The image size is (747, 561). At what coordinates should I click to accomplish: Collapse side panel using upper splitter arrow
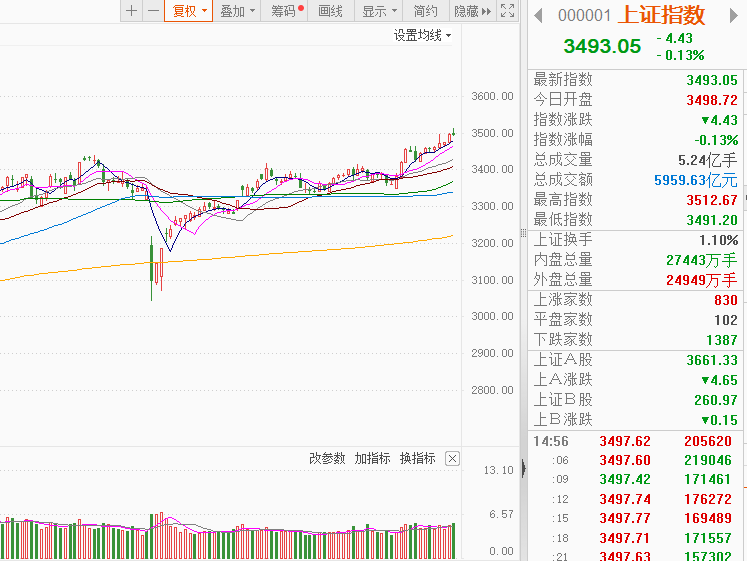pos(522,232)
